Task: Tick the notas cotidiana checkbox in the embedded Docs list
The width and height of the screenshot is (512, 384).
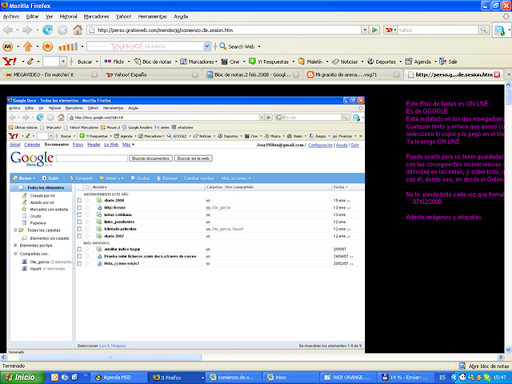Action: (79, 215)
